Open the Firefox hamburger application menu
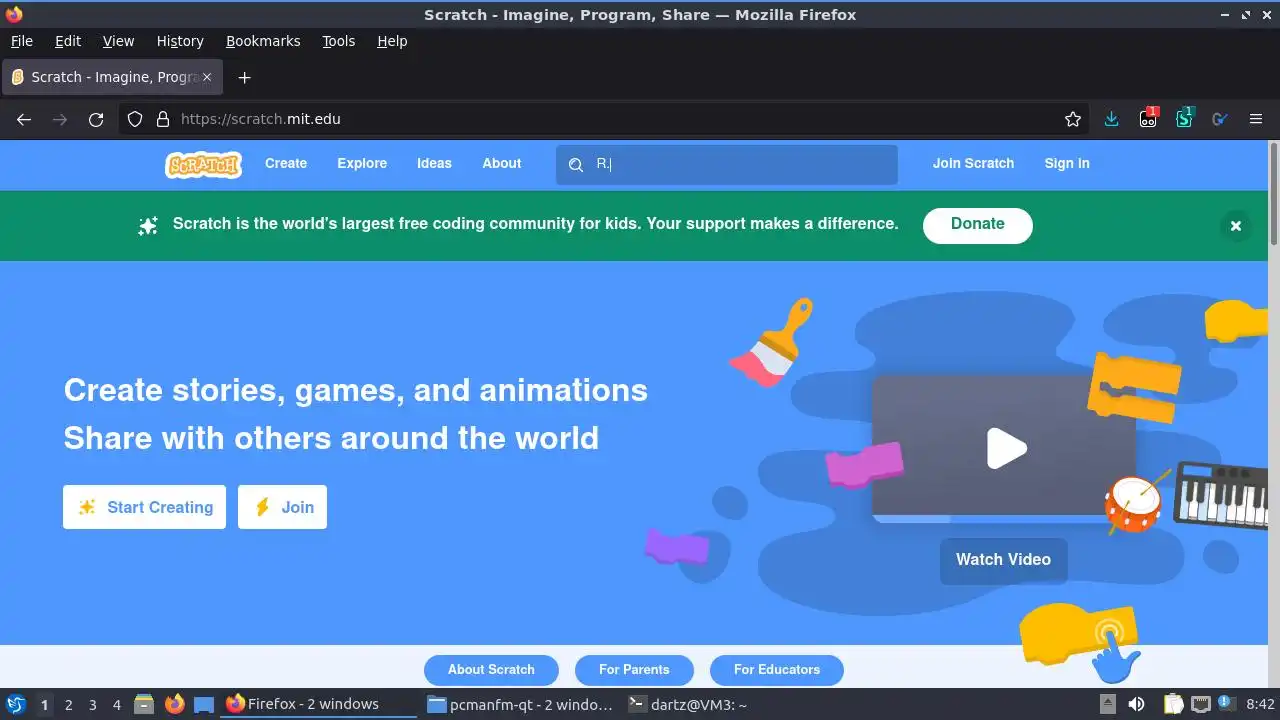The height and width of the screenshot is (720, 1280). click(1256, 119)
